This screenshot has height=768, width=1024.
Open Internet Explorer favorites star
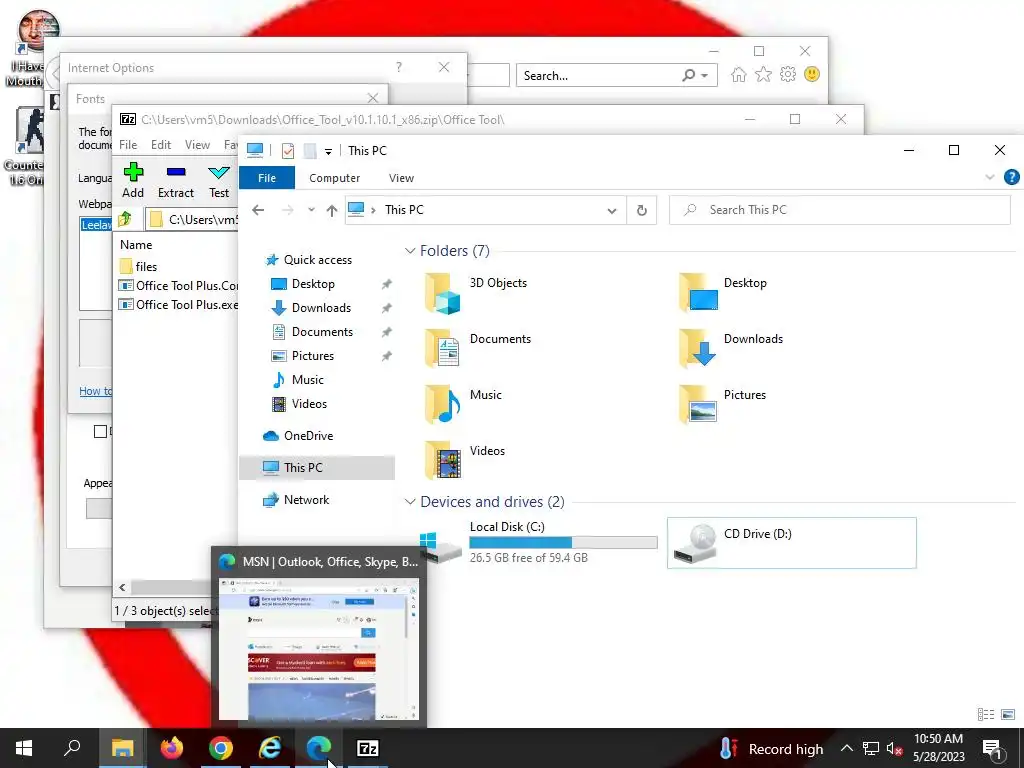(x=763, y=74)
